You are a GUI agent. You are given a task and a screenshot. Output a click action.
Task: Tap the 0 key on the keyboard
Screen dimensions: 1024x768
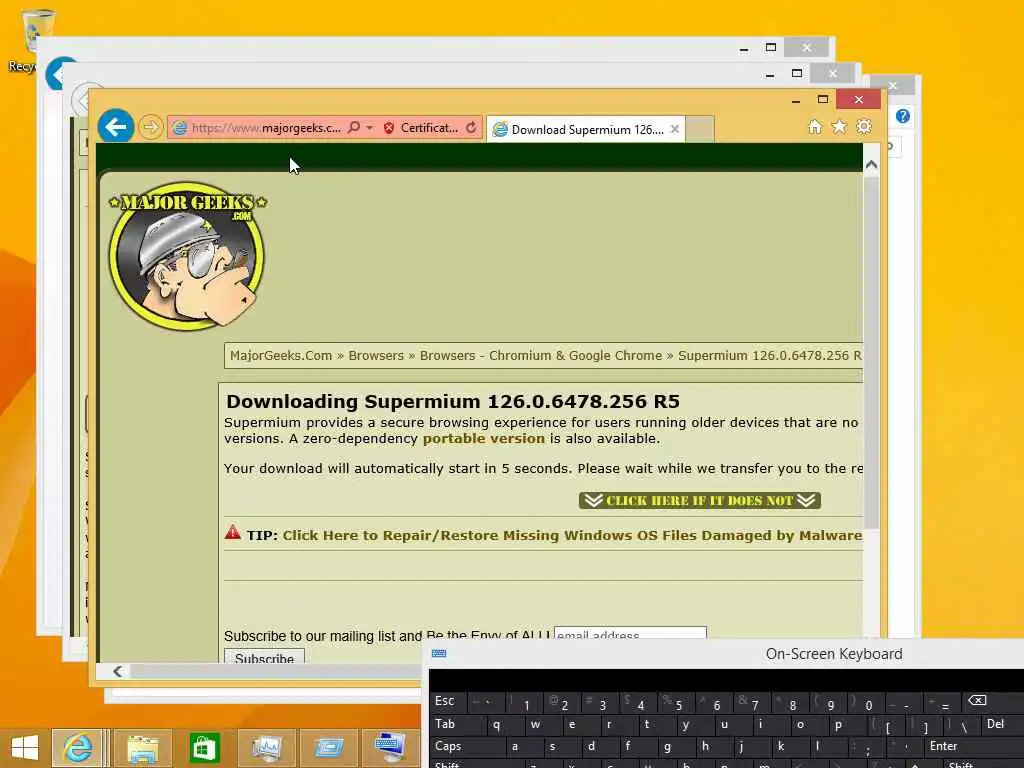point(867,703)
